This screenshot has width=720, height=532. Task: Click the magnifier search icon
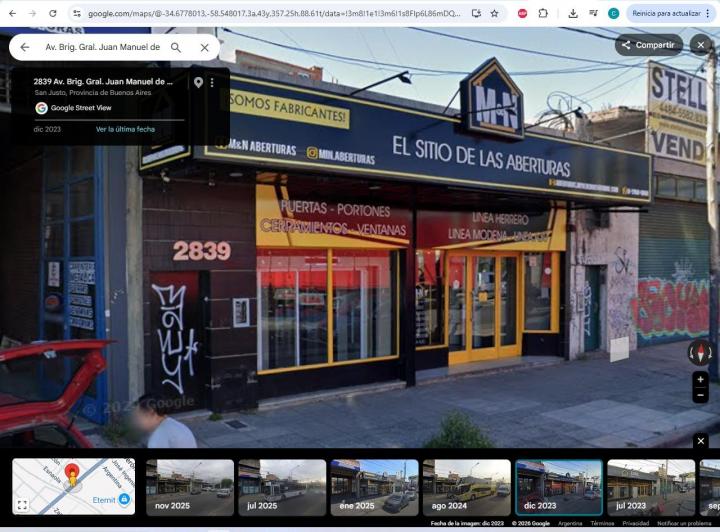[x=176, y=47]
